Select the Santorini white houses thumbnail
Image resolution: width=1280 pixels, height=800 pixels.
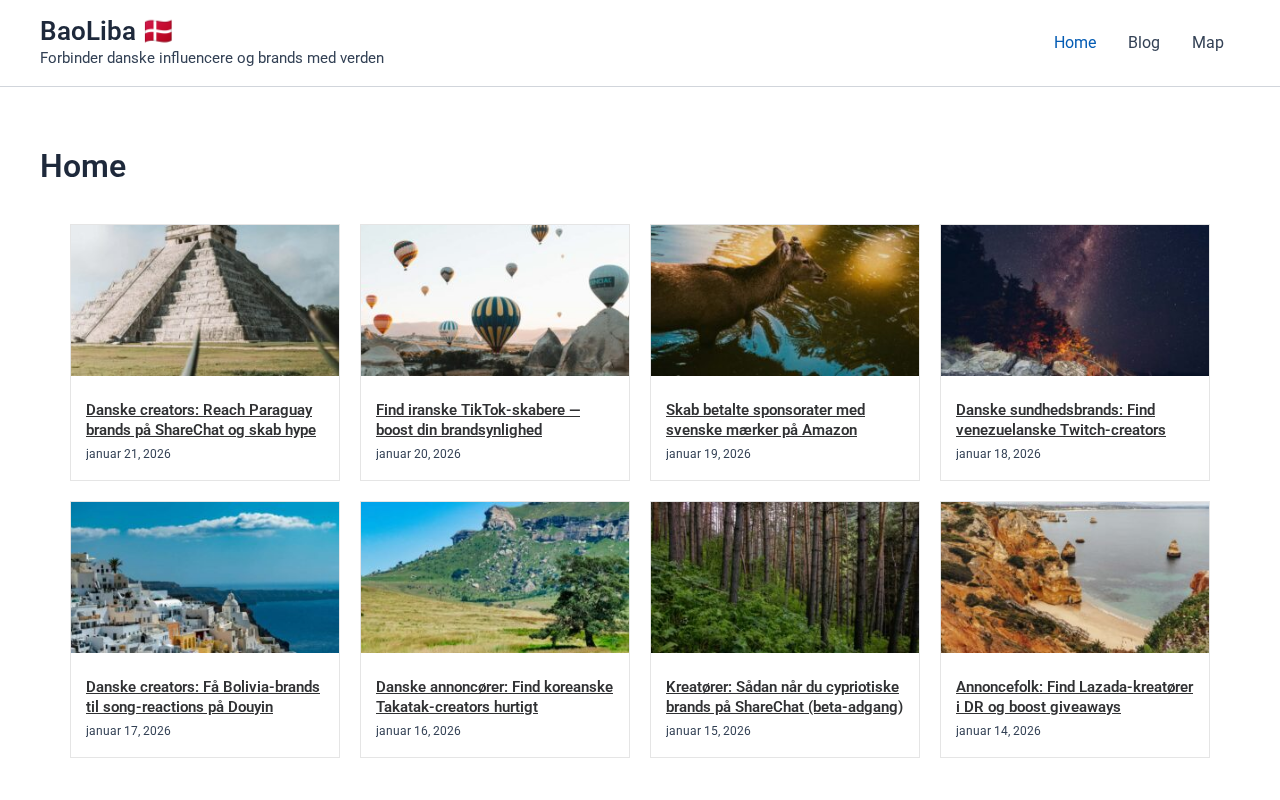click(205, 577)
